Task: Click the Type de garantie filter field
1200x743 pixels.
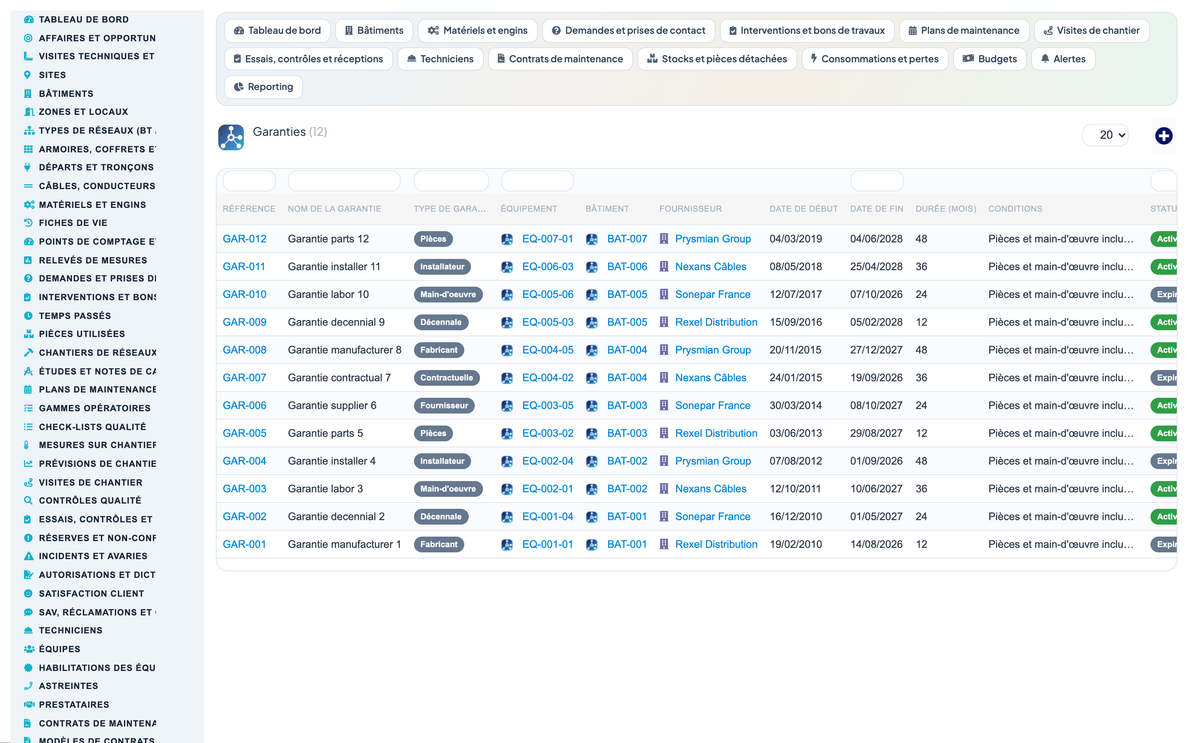Action: tap(451, 181)
